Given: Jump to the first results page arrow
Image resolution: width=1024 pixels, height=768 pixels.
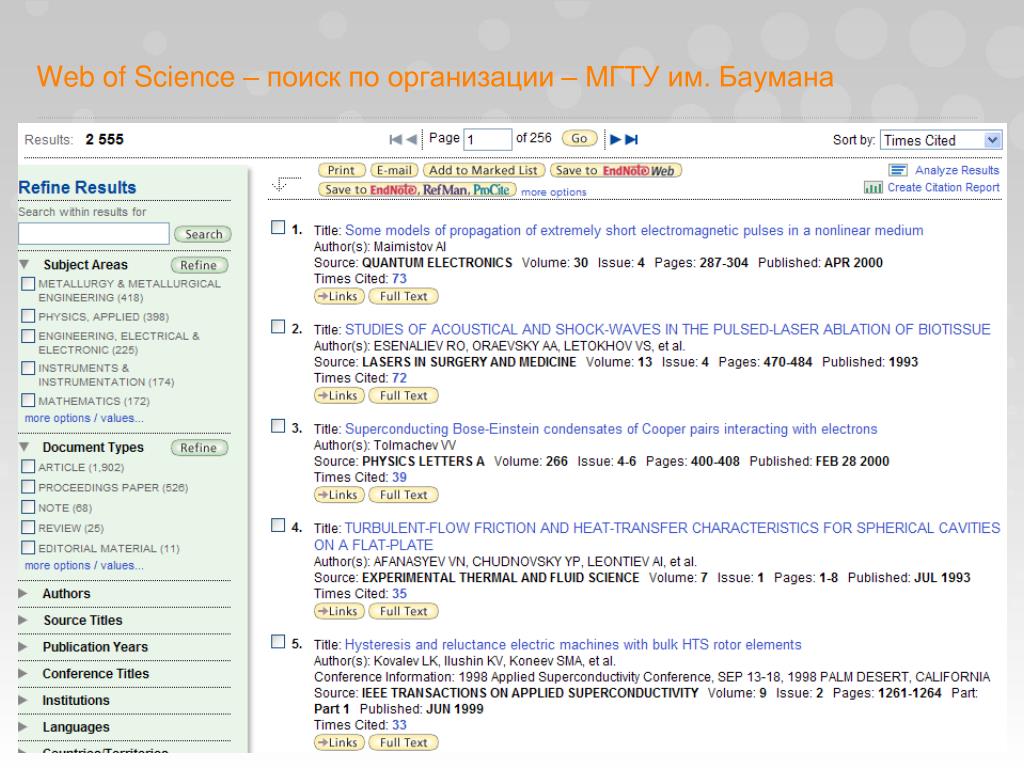Looking at the screenshot, I should [x=396, y=140].
